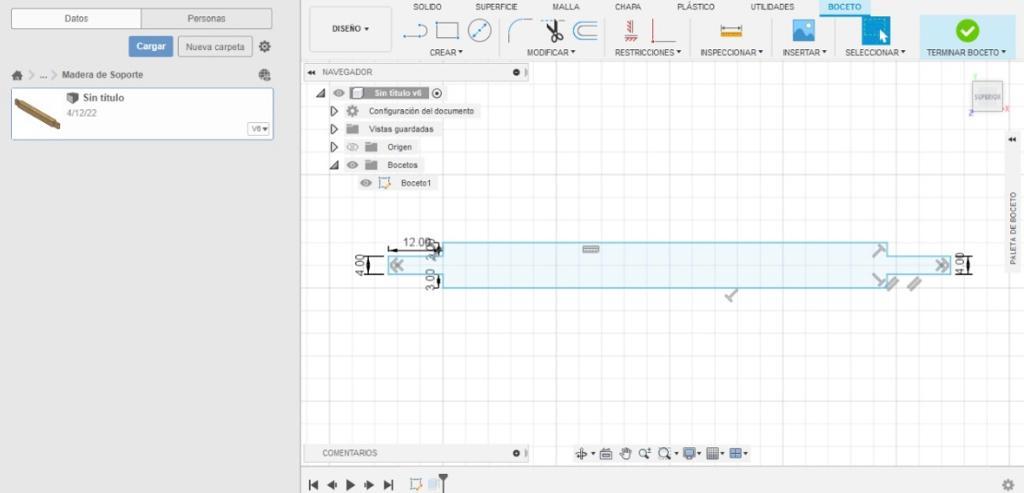Activate the Sin título v6 component radio button

coord(437,93)
